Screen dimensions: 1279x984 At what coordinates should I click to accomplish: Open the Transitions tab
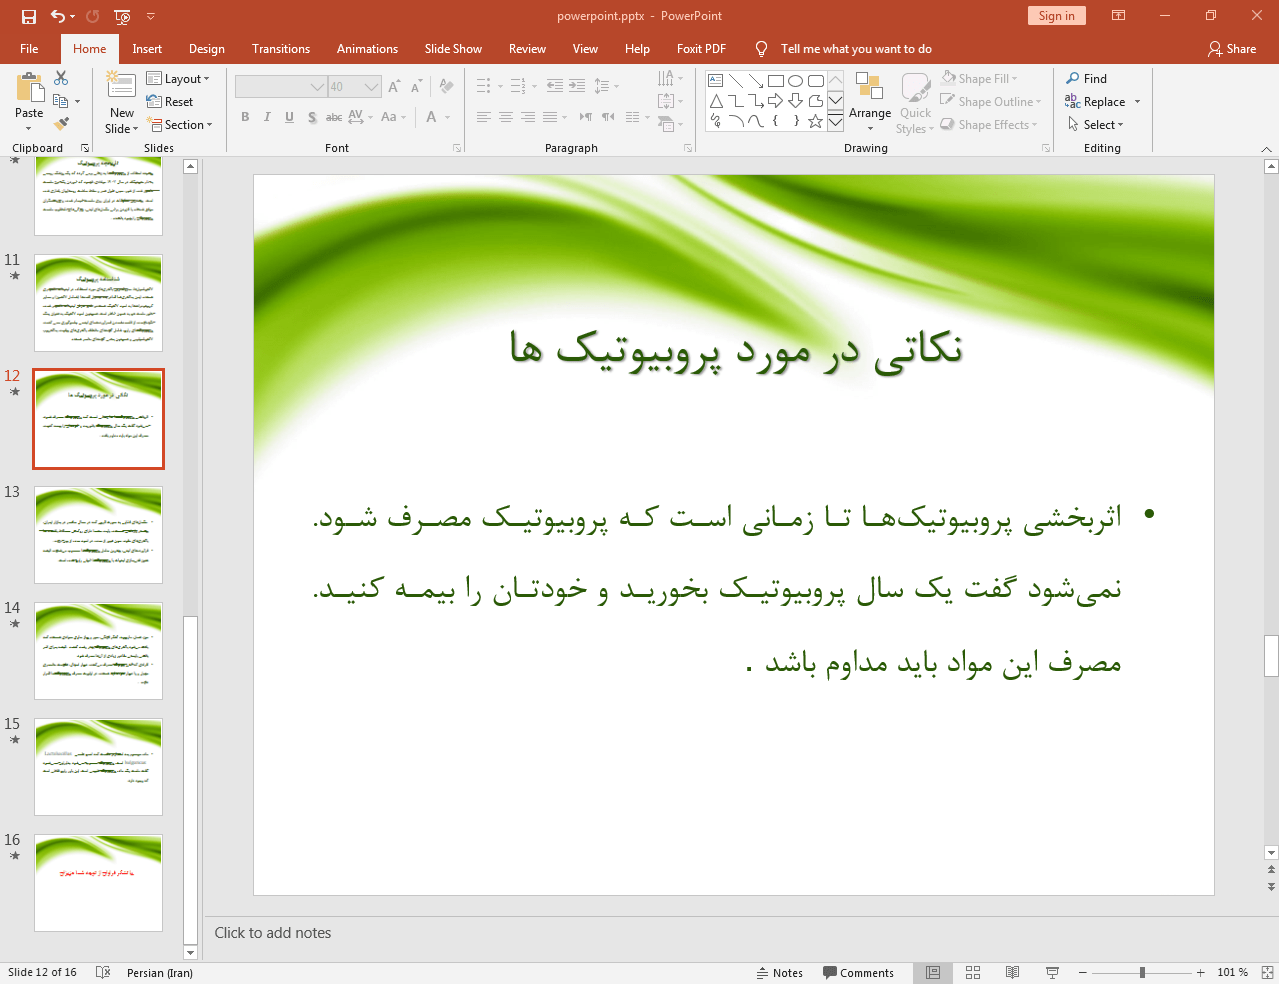[x=281, y=48]
